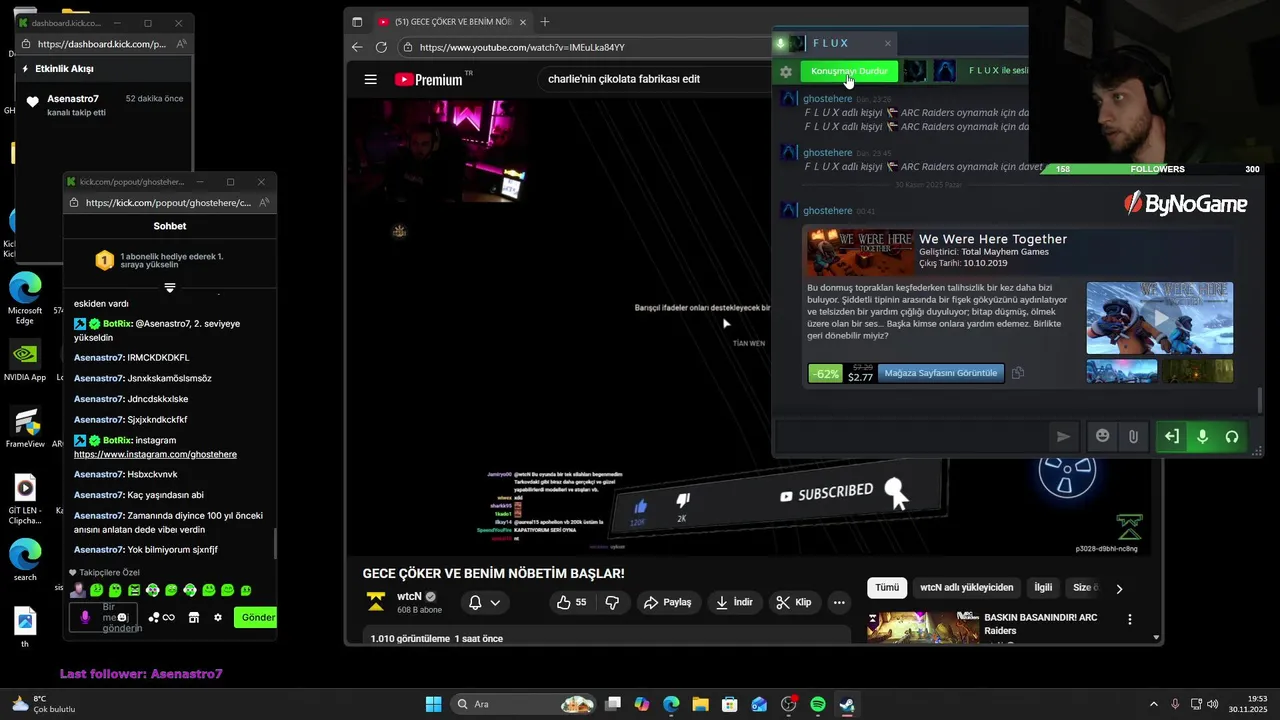Switch to the GECE ÇÖKER YouTube browser tab
Screen dimensions: 1280x720
click(451, 21)
